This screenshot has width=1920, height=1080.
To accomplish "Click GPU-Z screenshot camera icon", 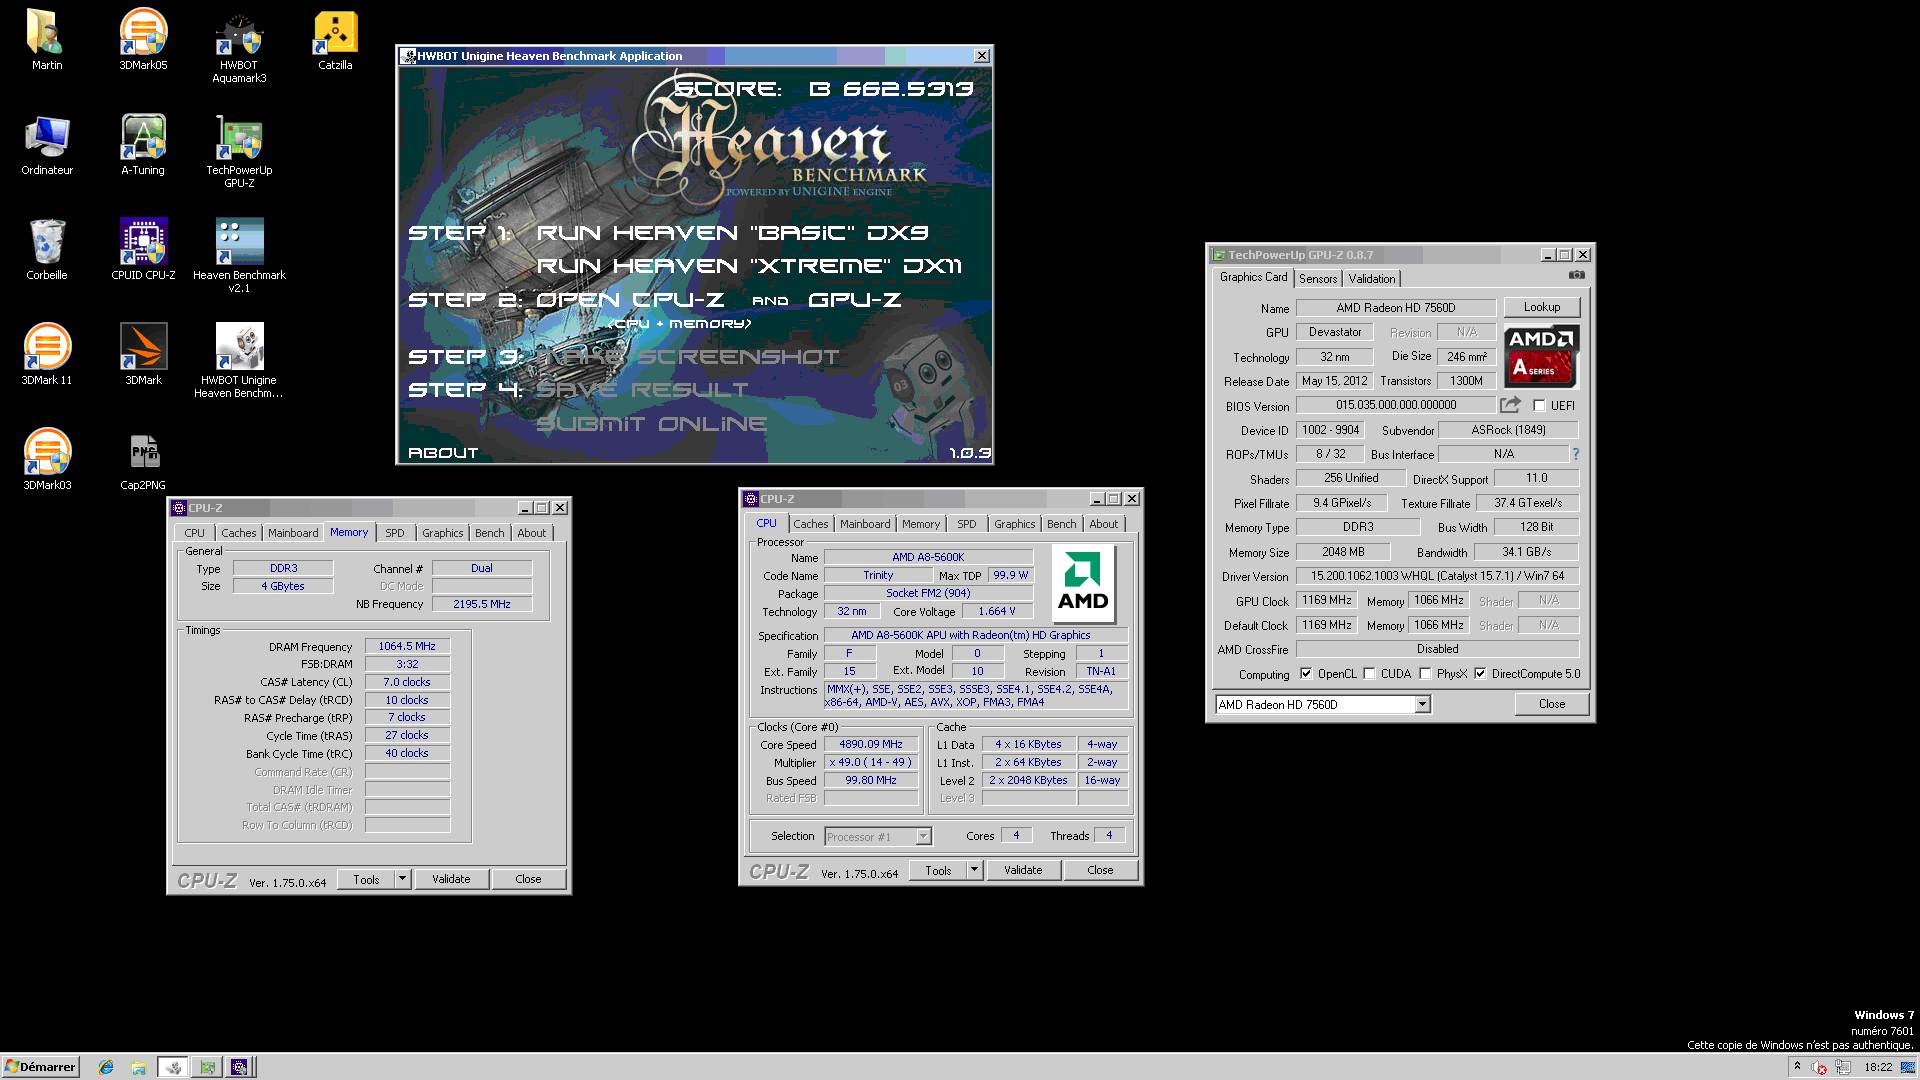I will pos(1577,275).
